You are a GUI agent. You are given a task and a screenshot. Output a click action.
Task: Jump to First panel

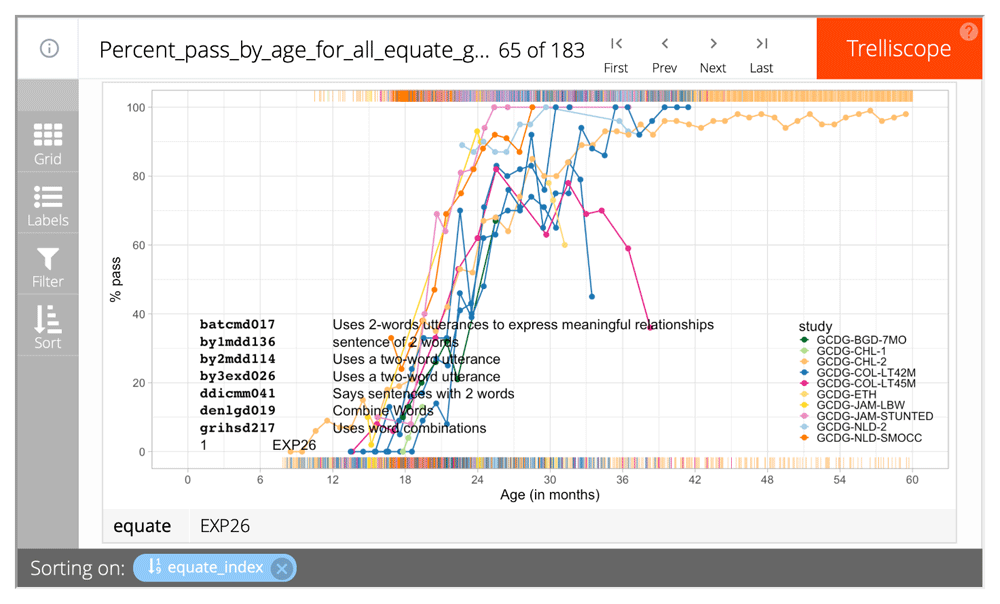point(616,53)
